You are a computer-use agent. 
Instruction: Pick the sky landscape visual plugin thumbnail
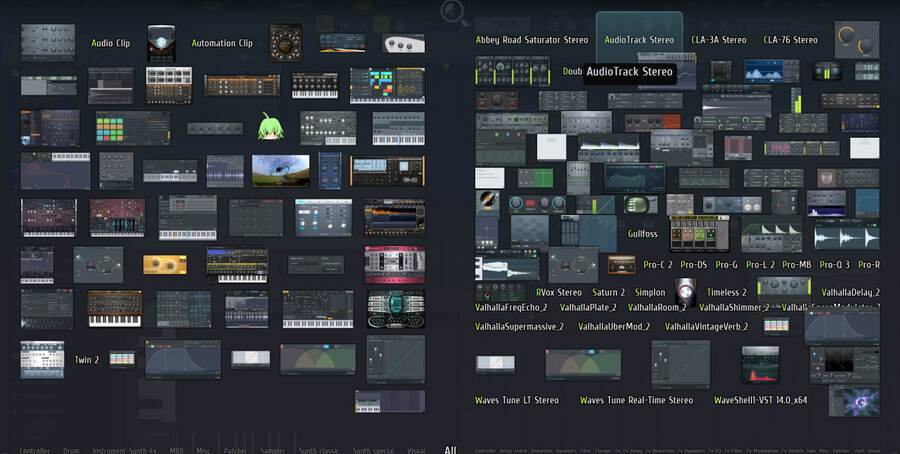(280, 170)
